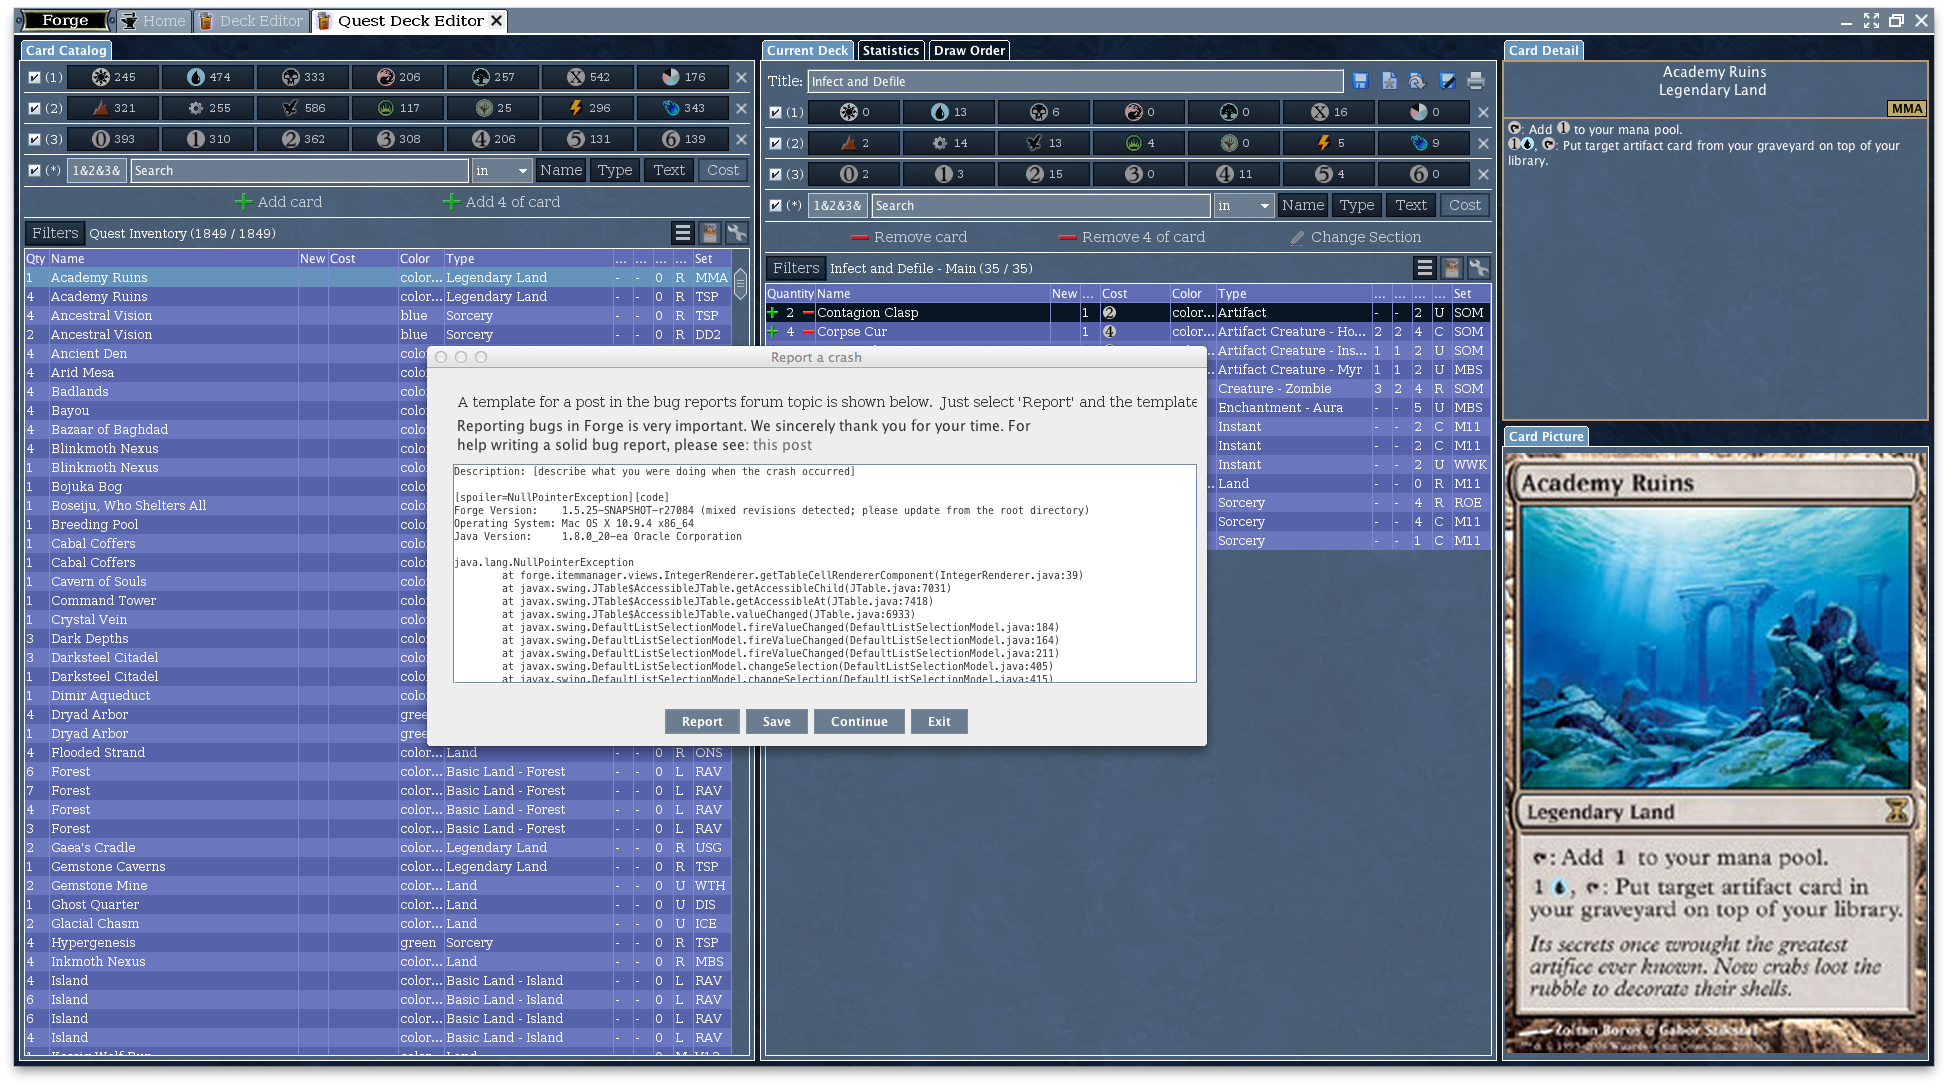The width and height of the screenshot is (1948, 1086).
Task: Open the catalog search 'in' dropdown
Action: coord(502,171)
